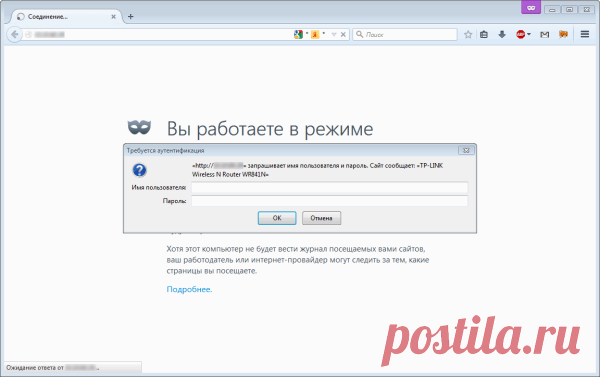The width and height of the screenshot is (600, 377).
Task: Maximize the browser window
Action: click(x=569, y=10)
